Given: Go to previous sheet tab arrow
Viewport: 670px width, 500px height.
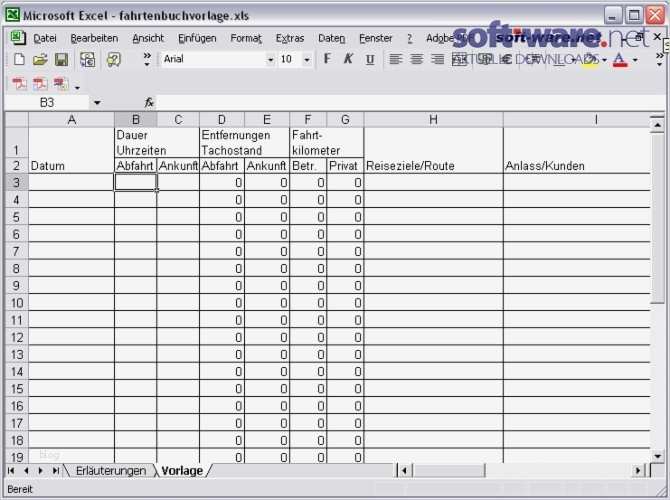Looking at the screenshot, I should click(x=26, y=471).
